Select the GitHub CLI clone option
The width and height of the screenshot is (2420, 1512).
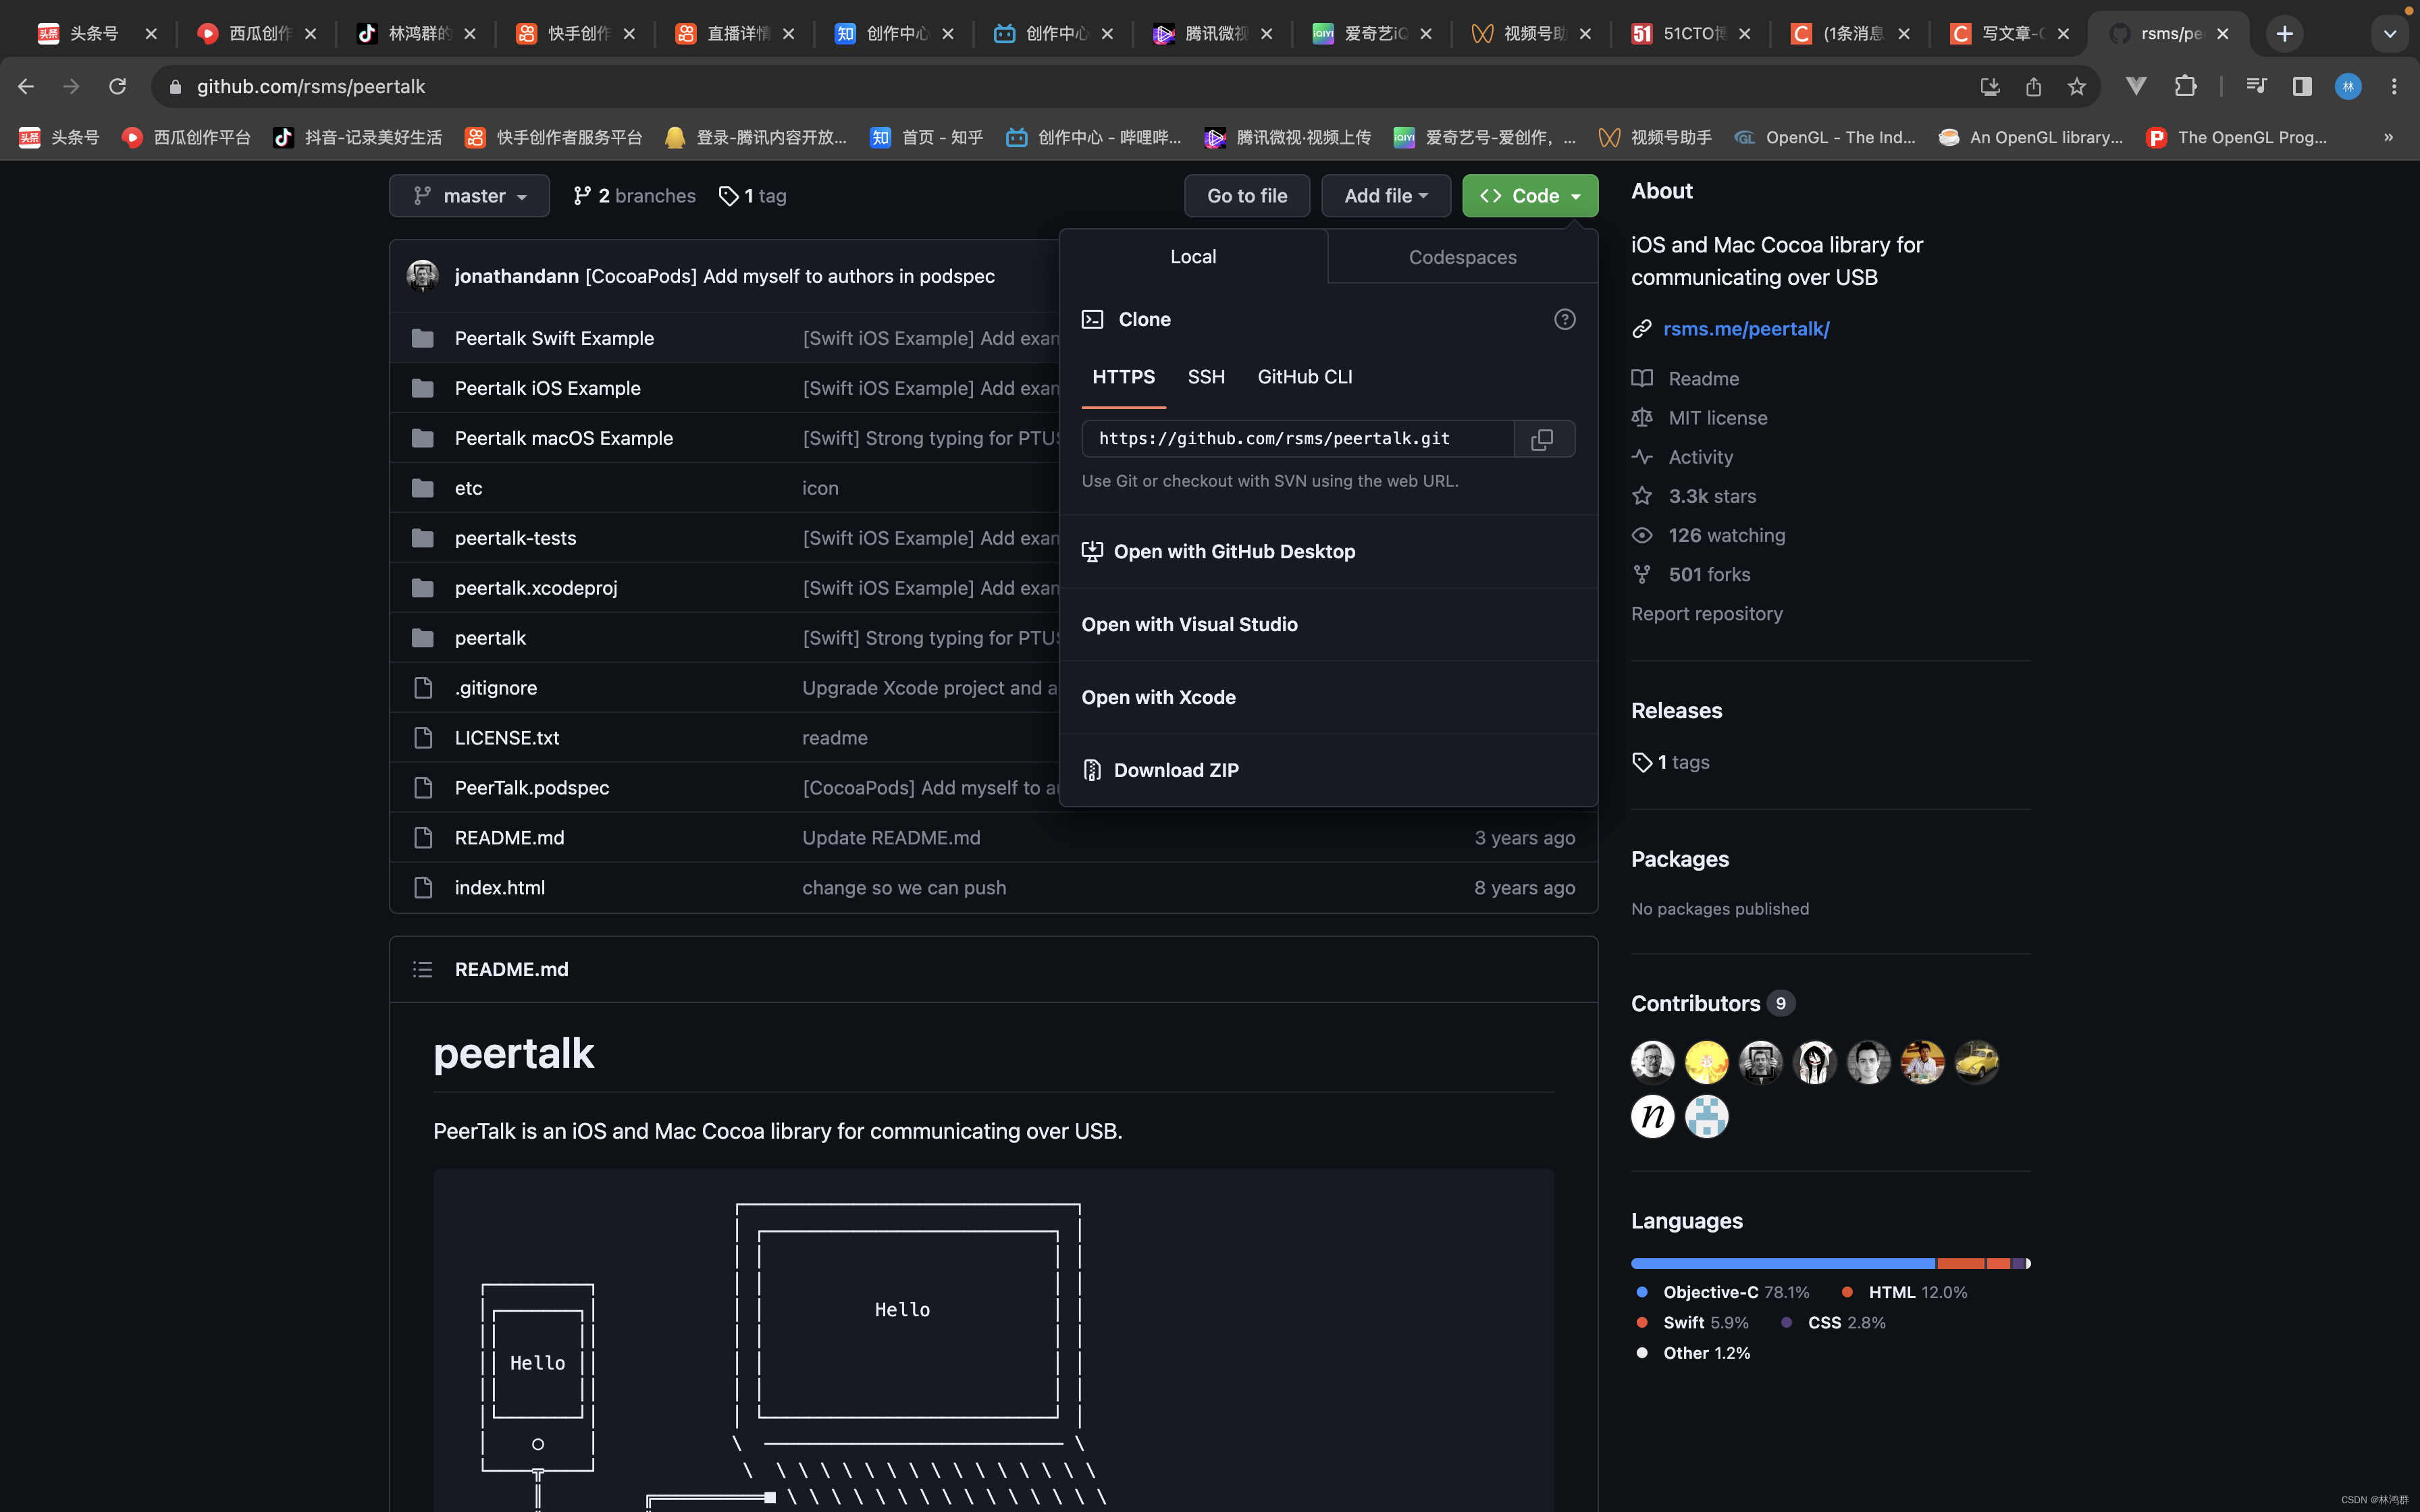pyautogui.click(x=1304, y=377)
